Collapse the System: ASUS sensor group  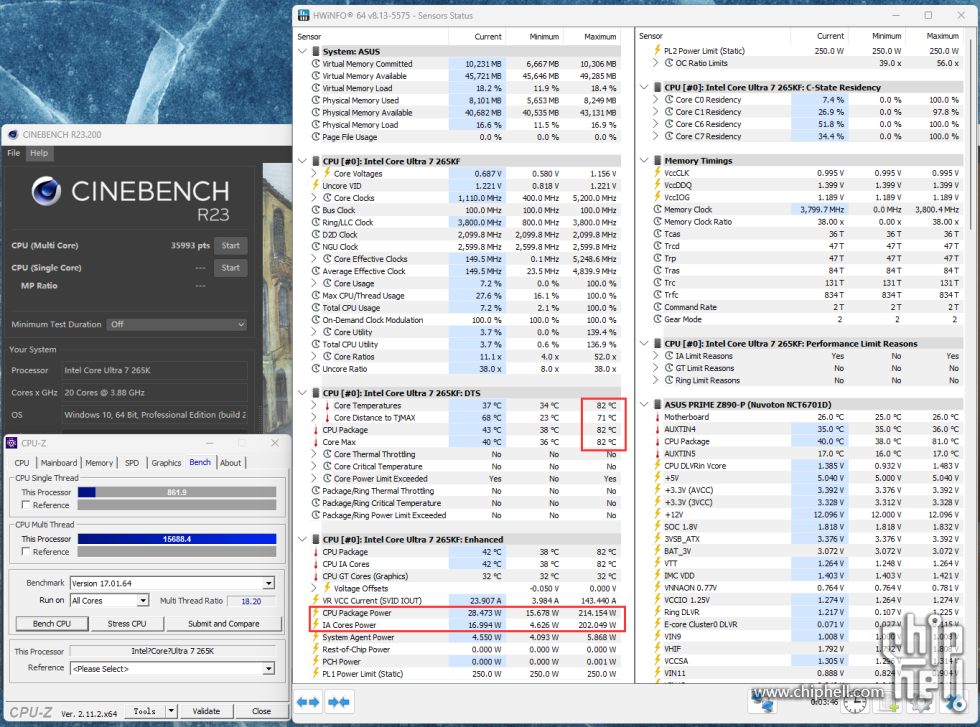point(303,51)
